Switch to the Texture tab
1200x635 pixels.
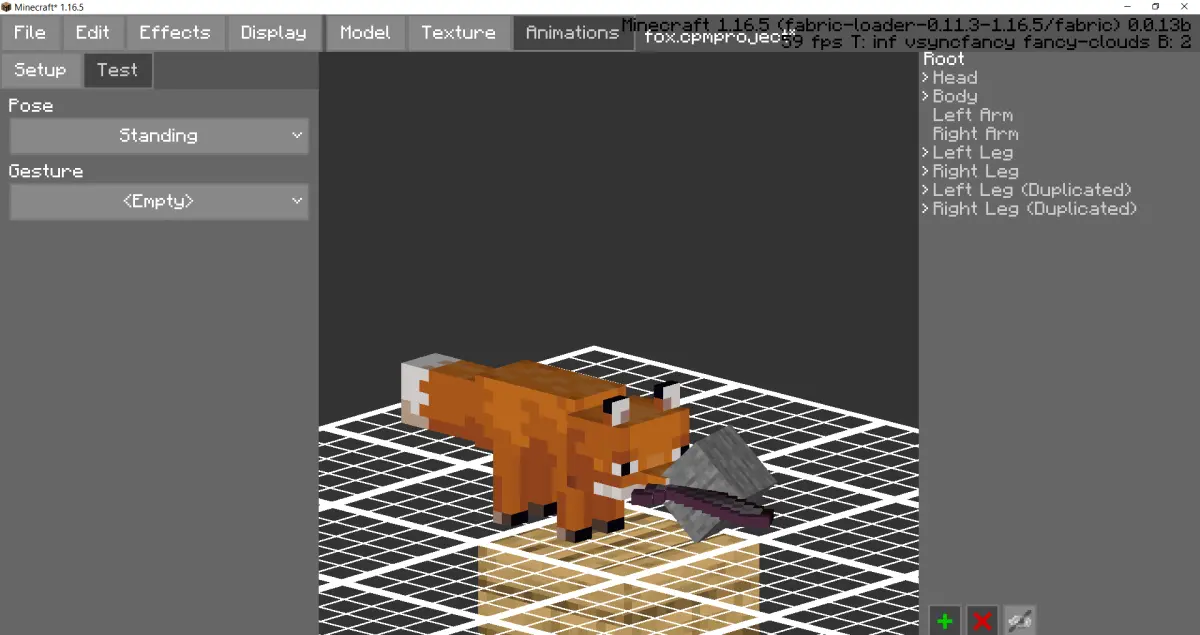458,33
